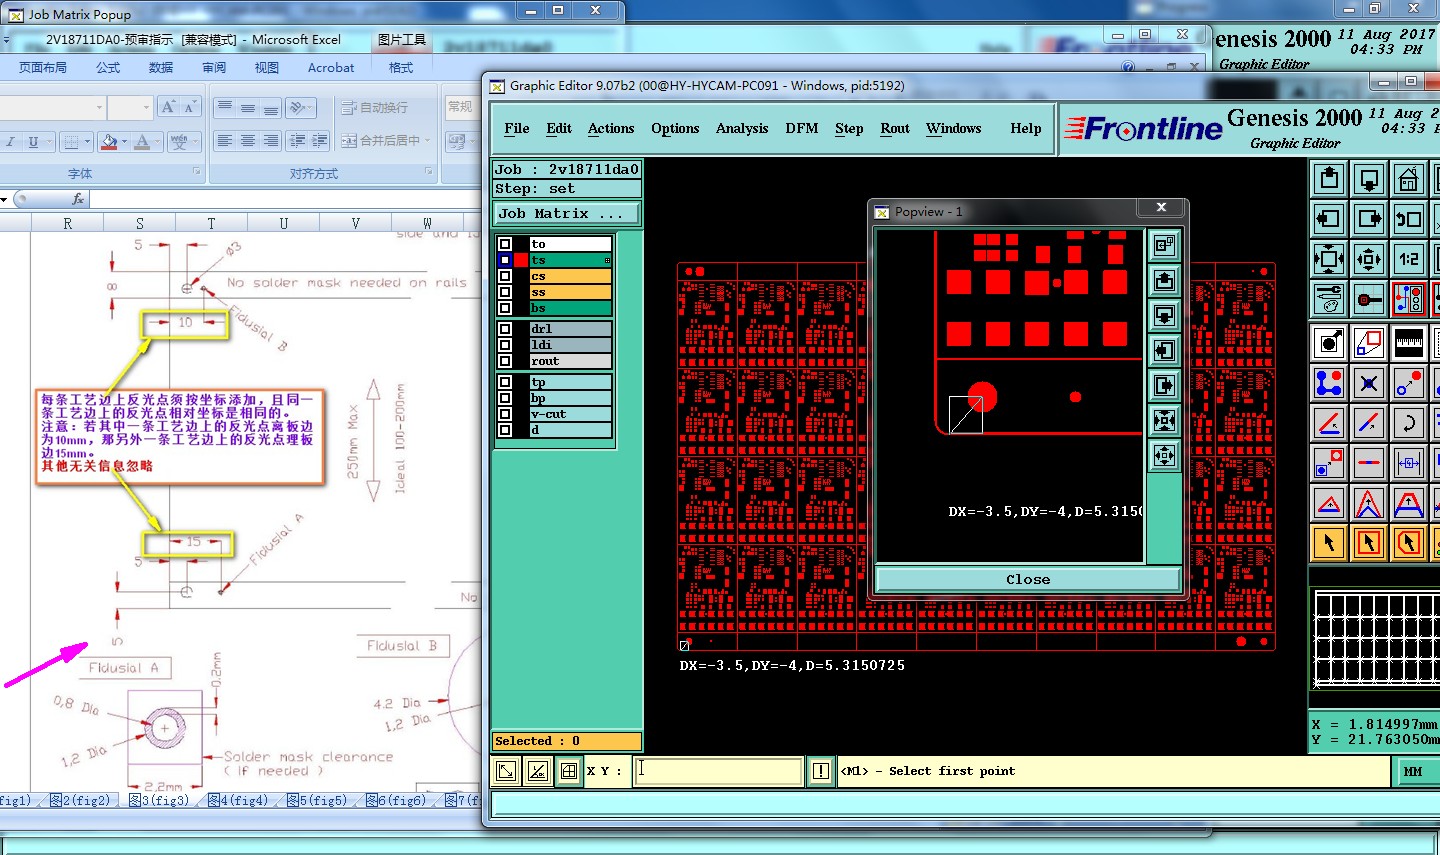The image size is (1440, 855).
Task: Click the red pad-and-line feature icon
Action: [x=1368, y=299]
